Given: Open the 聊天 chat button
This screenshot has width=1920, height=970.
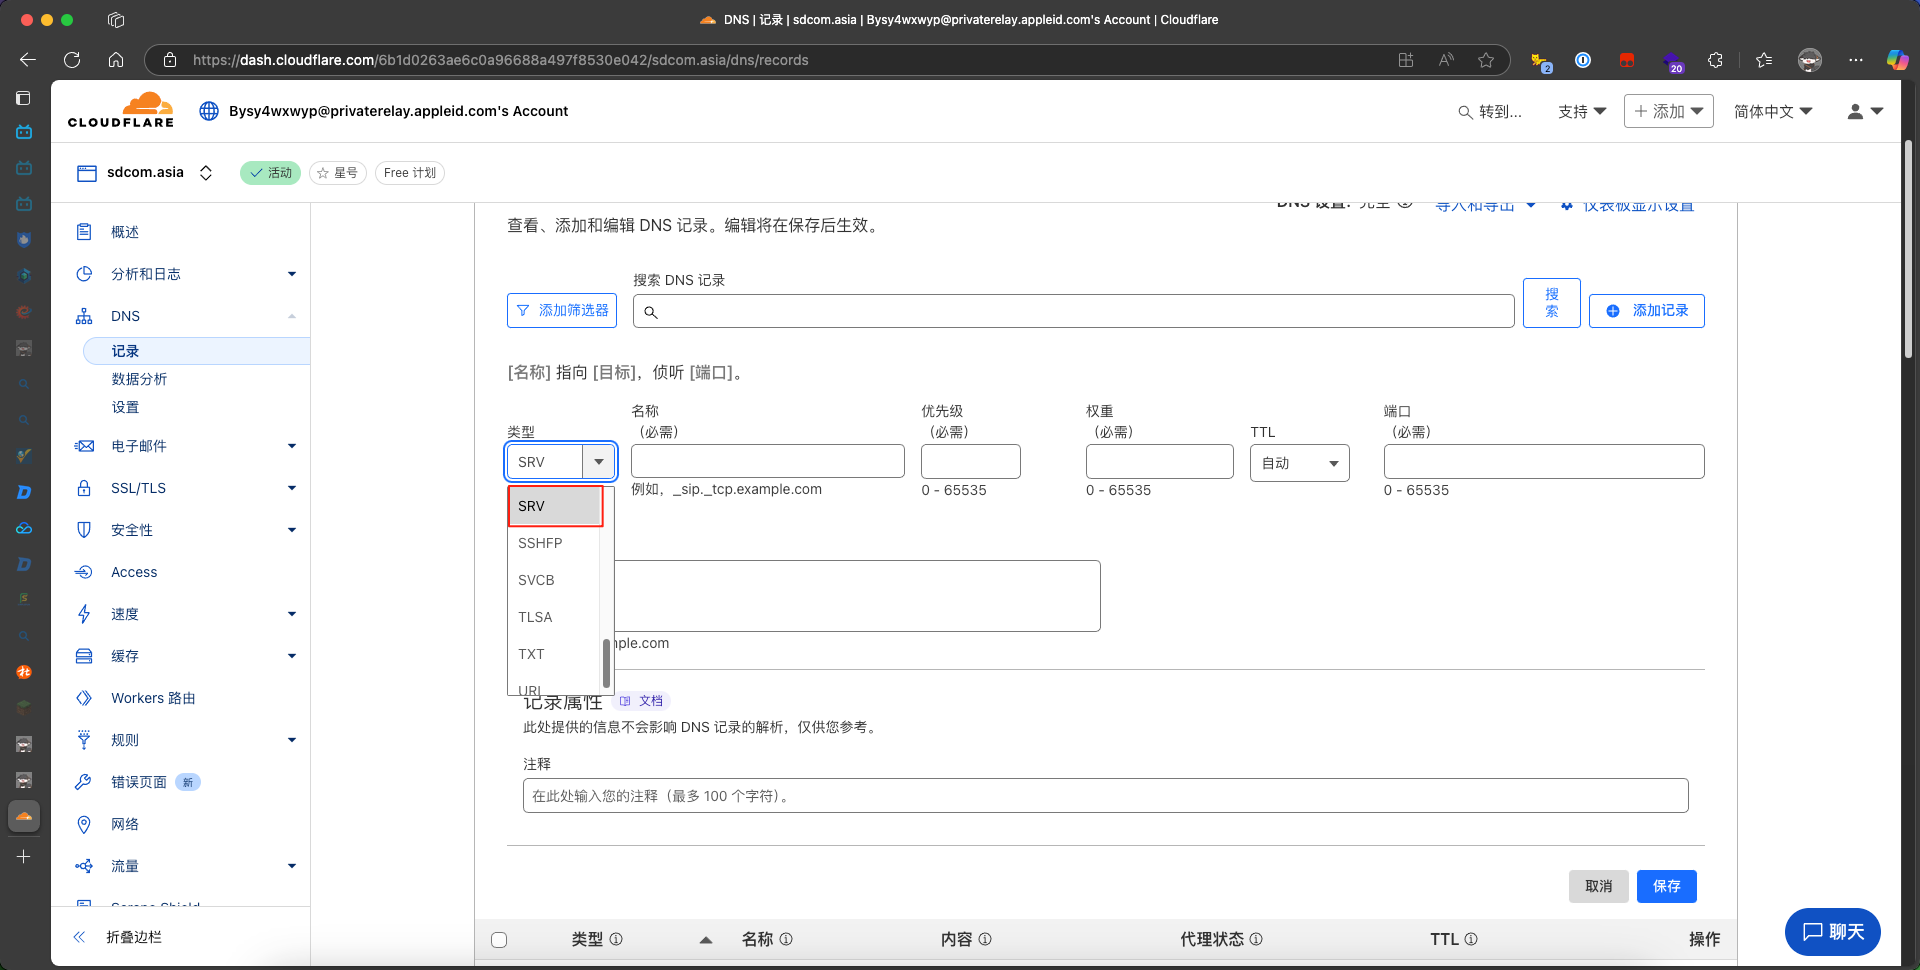Looking at the screenshot, I should pyautogui.click(x=1833, y=932).
